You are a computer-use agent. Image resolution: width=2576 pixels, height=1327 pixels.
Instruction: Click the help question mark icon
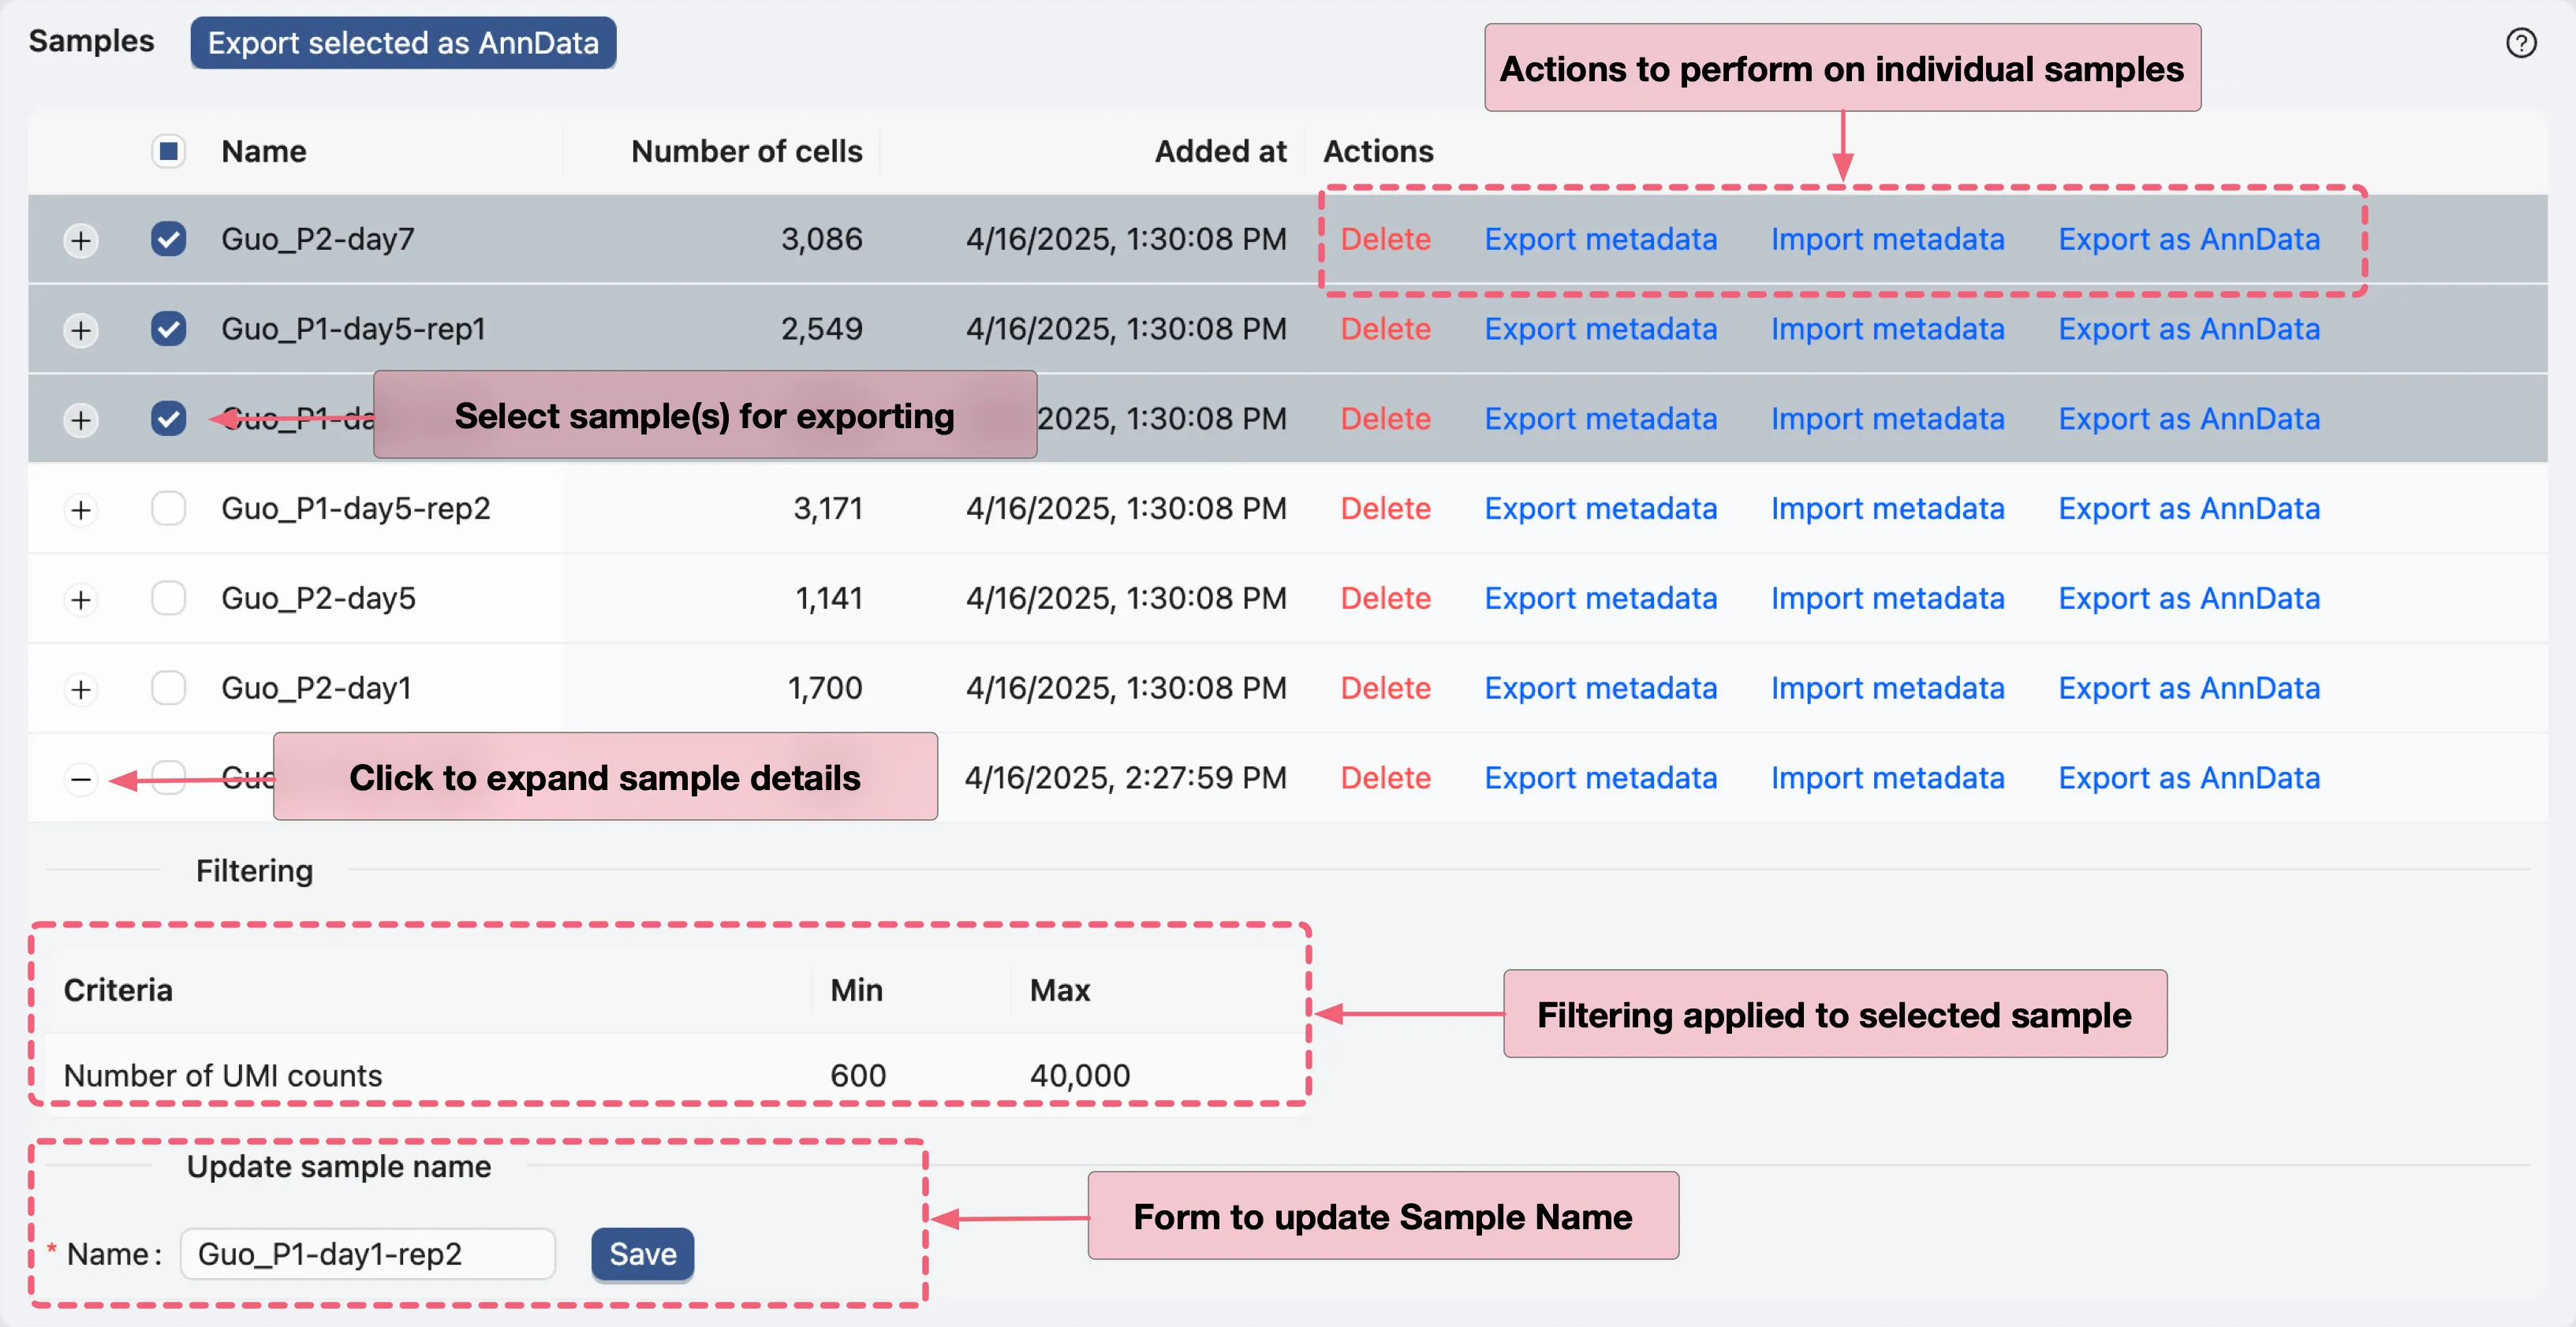pyautogui.click(x=2520, y=43)
